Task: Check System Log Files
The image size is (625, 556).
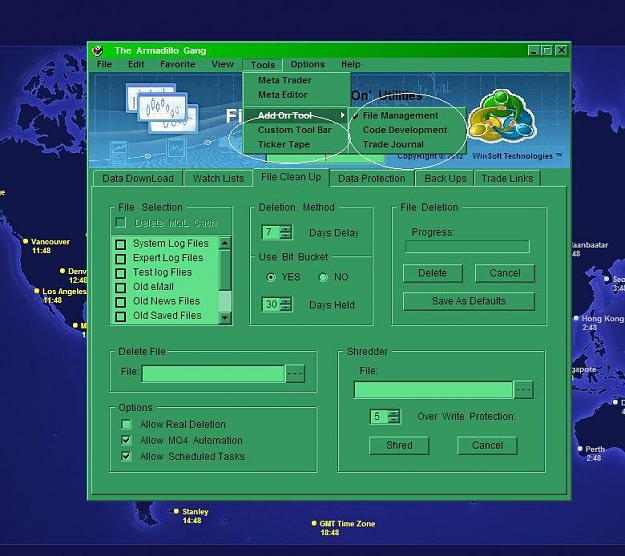Action: coord(120,244)
